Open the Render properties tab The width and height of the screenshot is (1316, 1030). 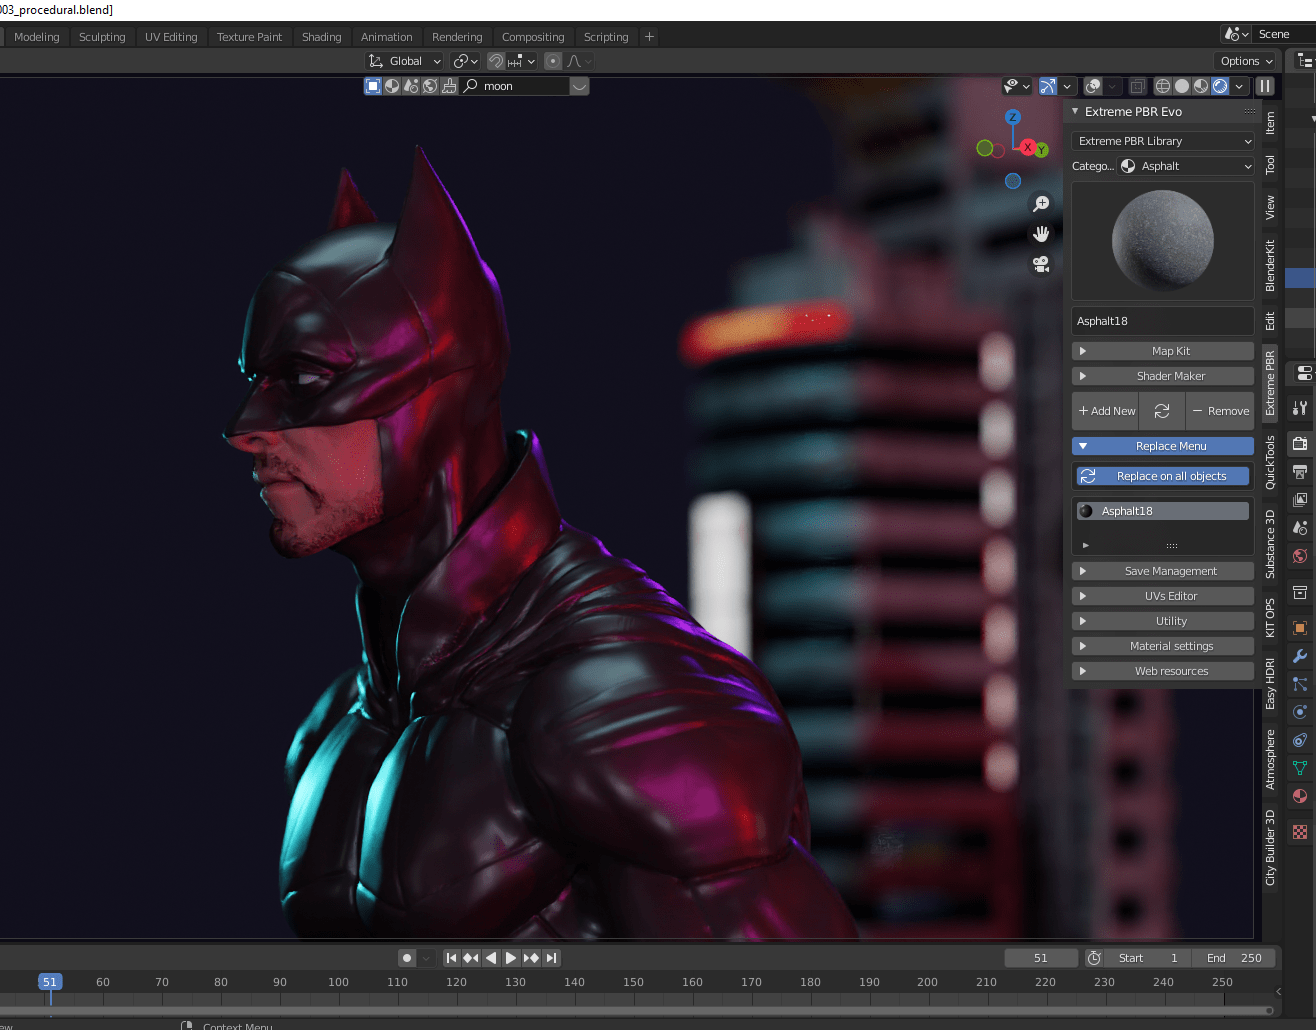point(1300,443)
